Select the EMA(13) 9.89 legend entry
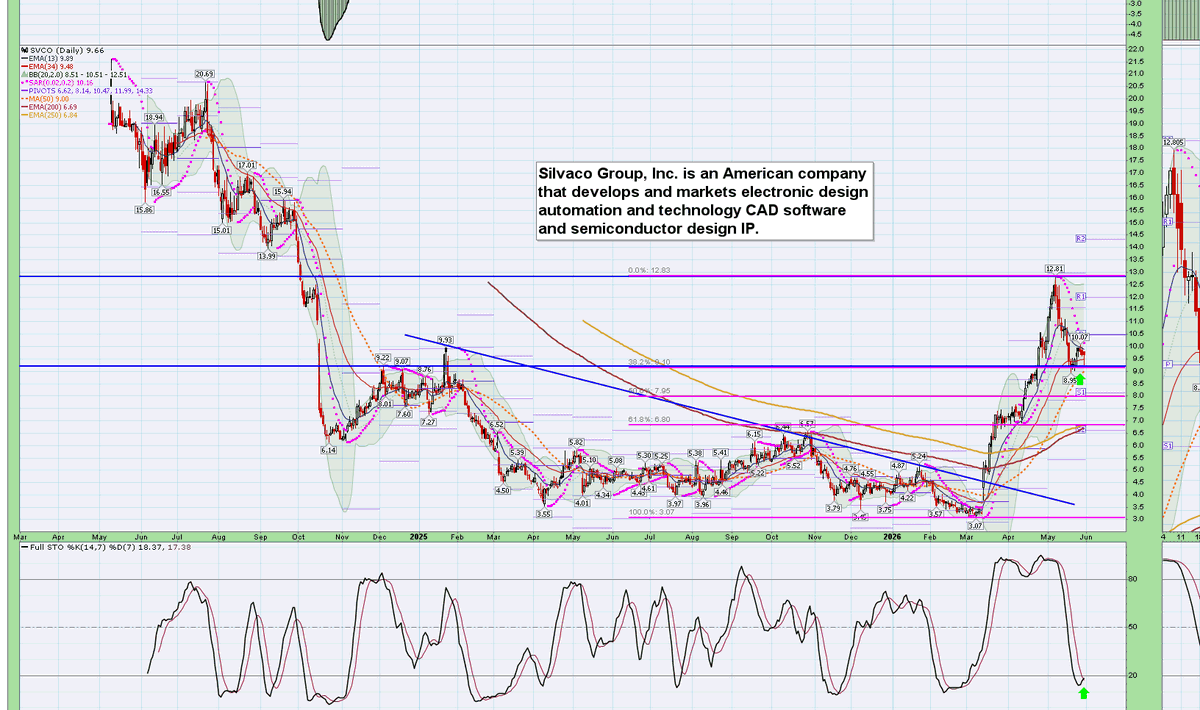1200x710 pixels. 48,58
